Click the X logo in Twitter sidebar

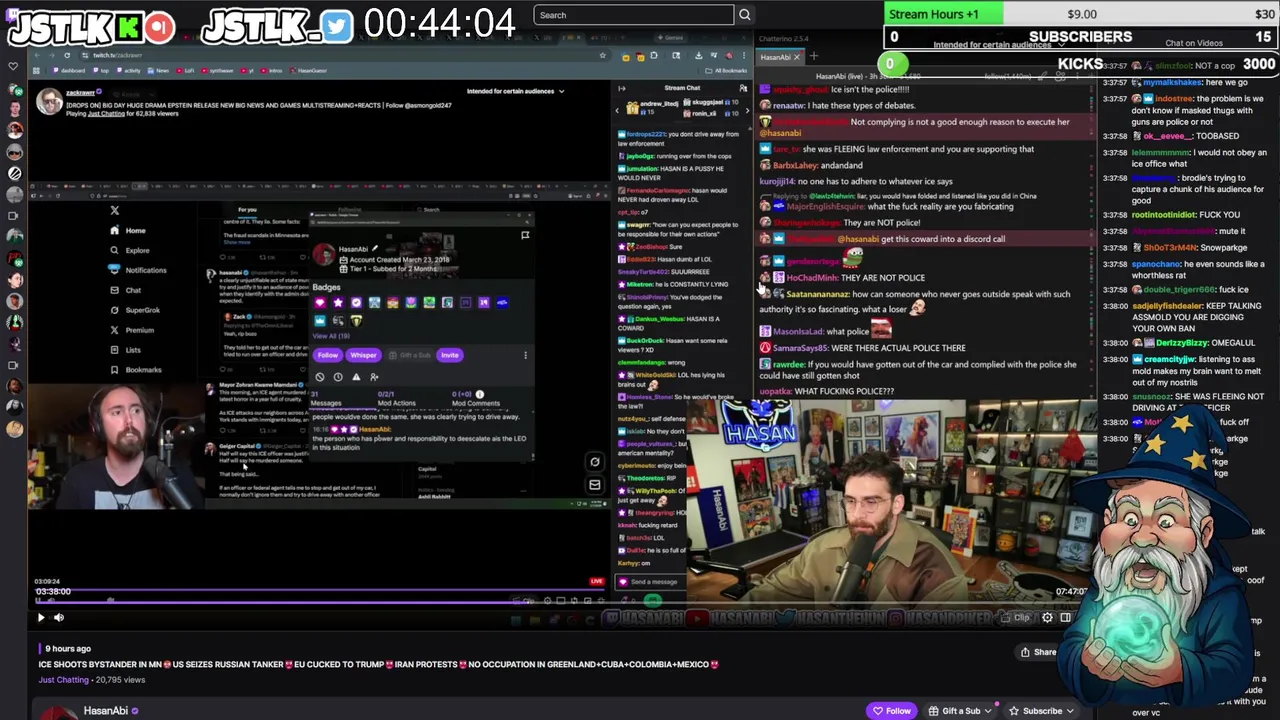(114, 210)
